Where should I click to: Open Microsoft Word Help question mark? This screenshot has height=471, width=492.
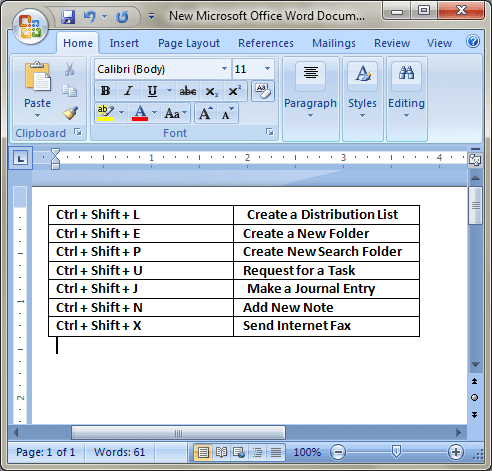[473, 41]
